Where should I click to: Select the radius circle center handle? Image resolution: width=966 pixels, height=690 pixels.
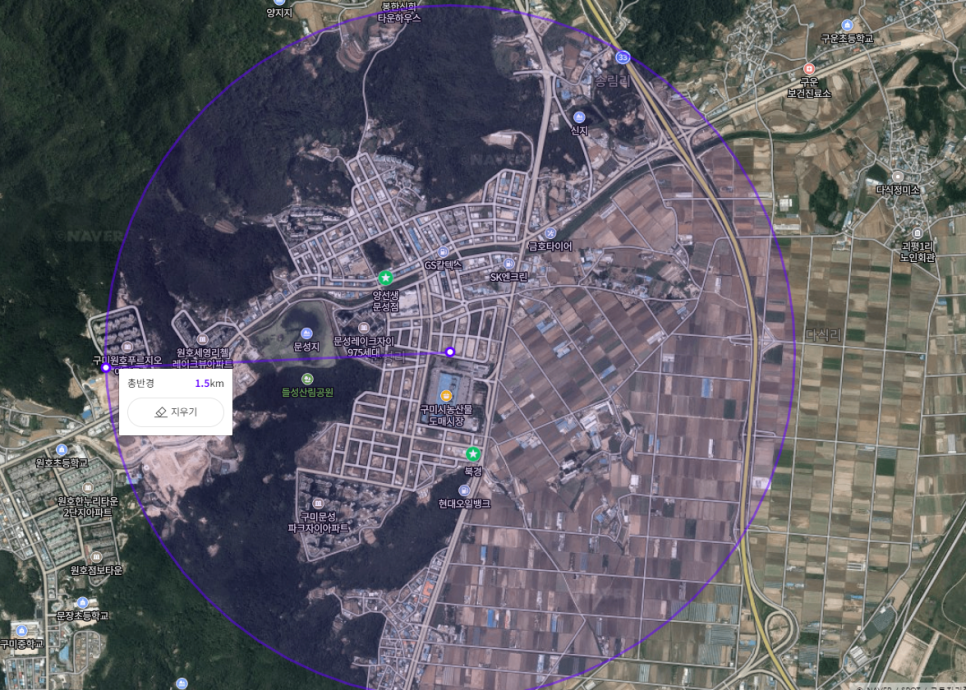(450, 352)
